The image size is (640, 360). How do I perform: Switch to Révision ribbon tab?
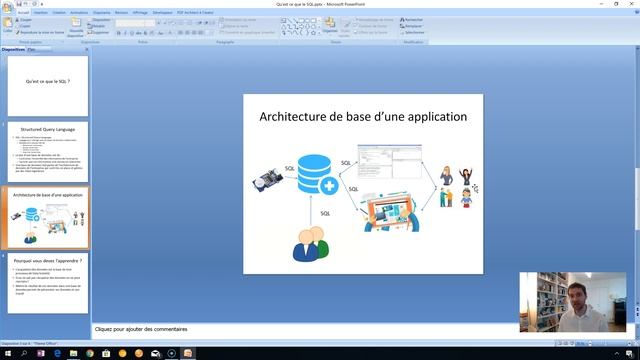coord(121,13)
